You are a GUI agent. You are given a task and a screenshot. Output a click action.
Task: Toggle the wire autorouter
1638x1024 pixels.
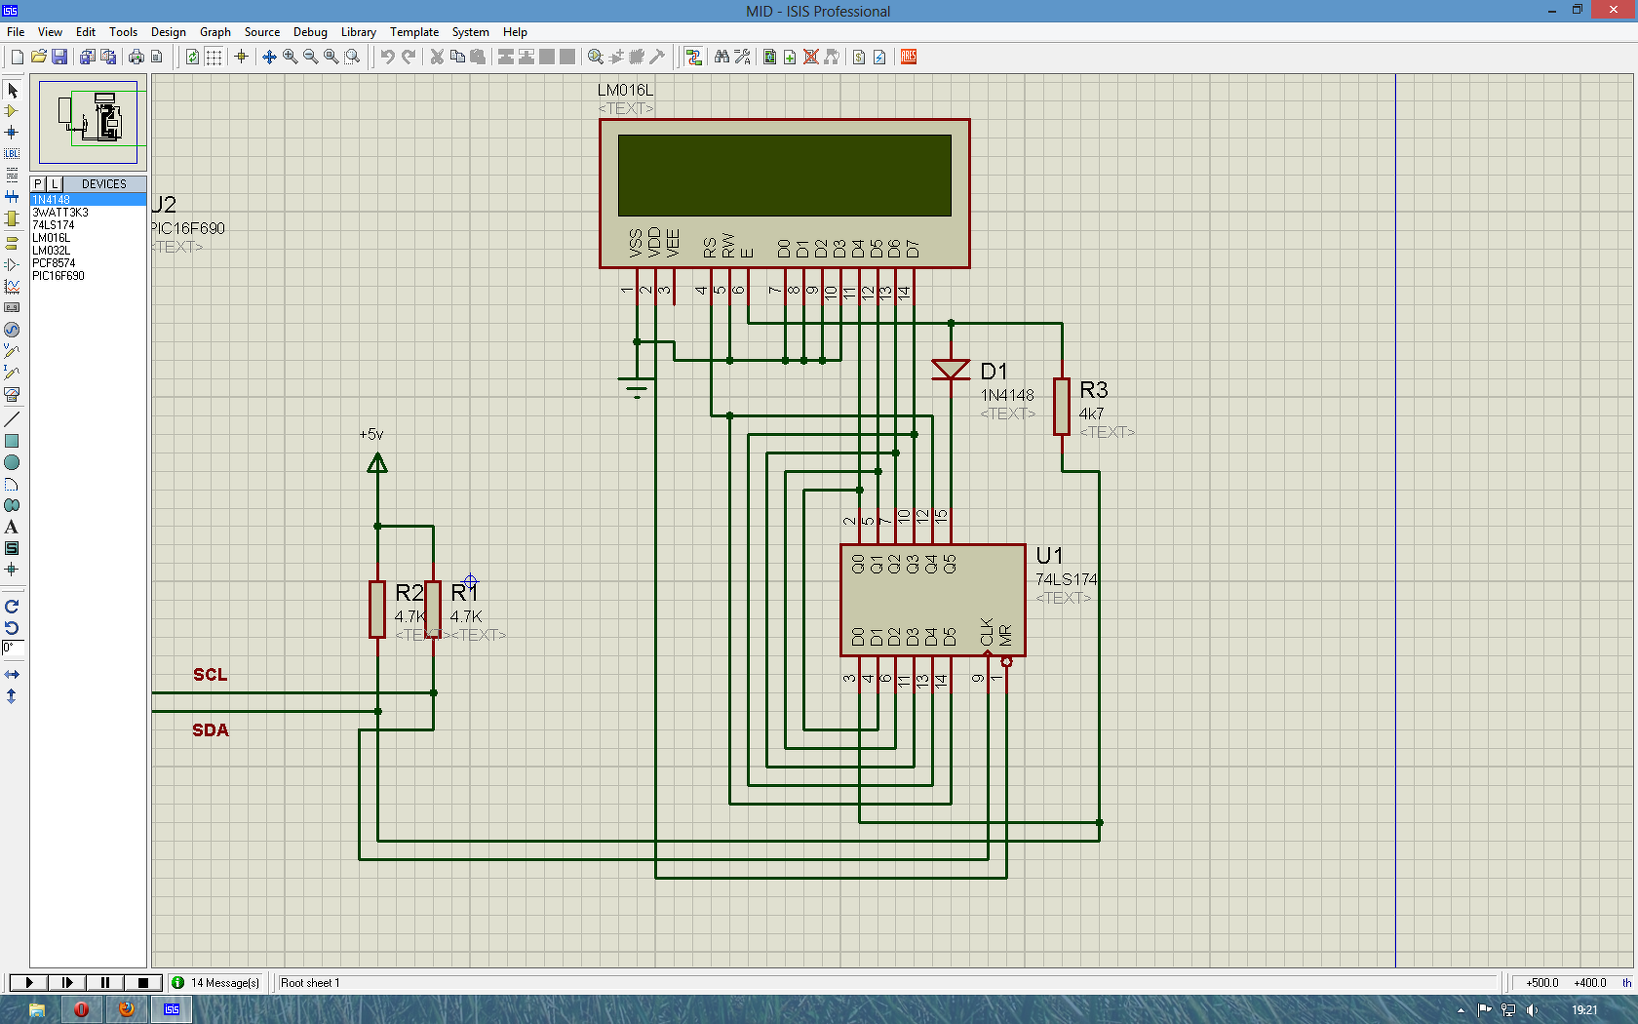point(693,57)
